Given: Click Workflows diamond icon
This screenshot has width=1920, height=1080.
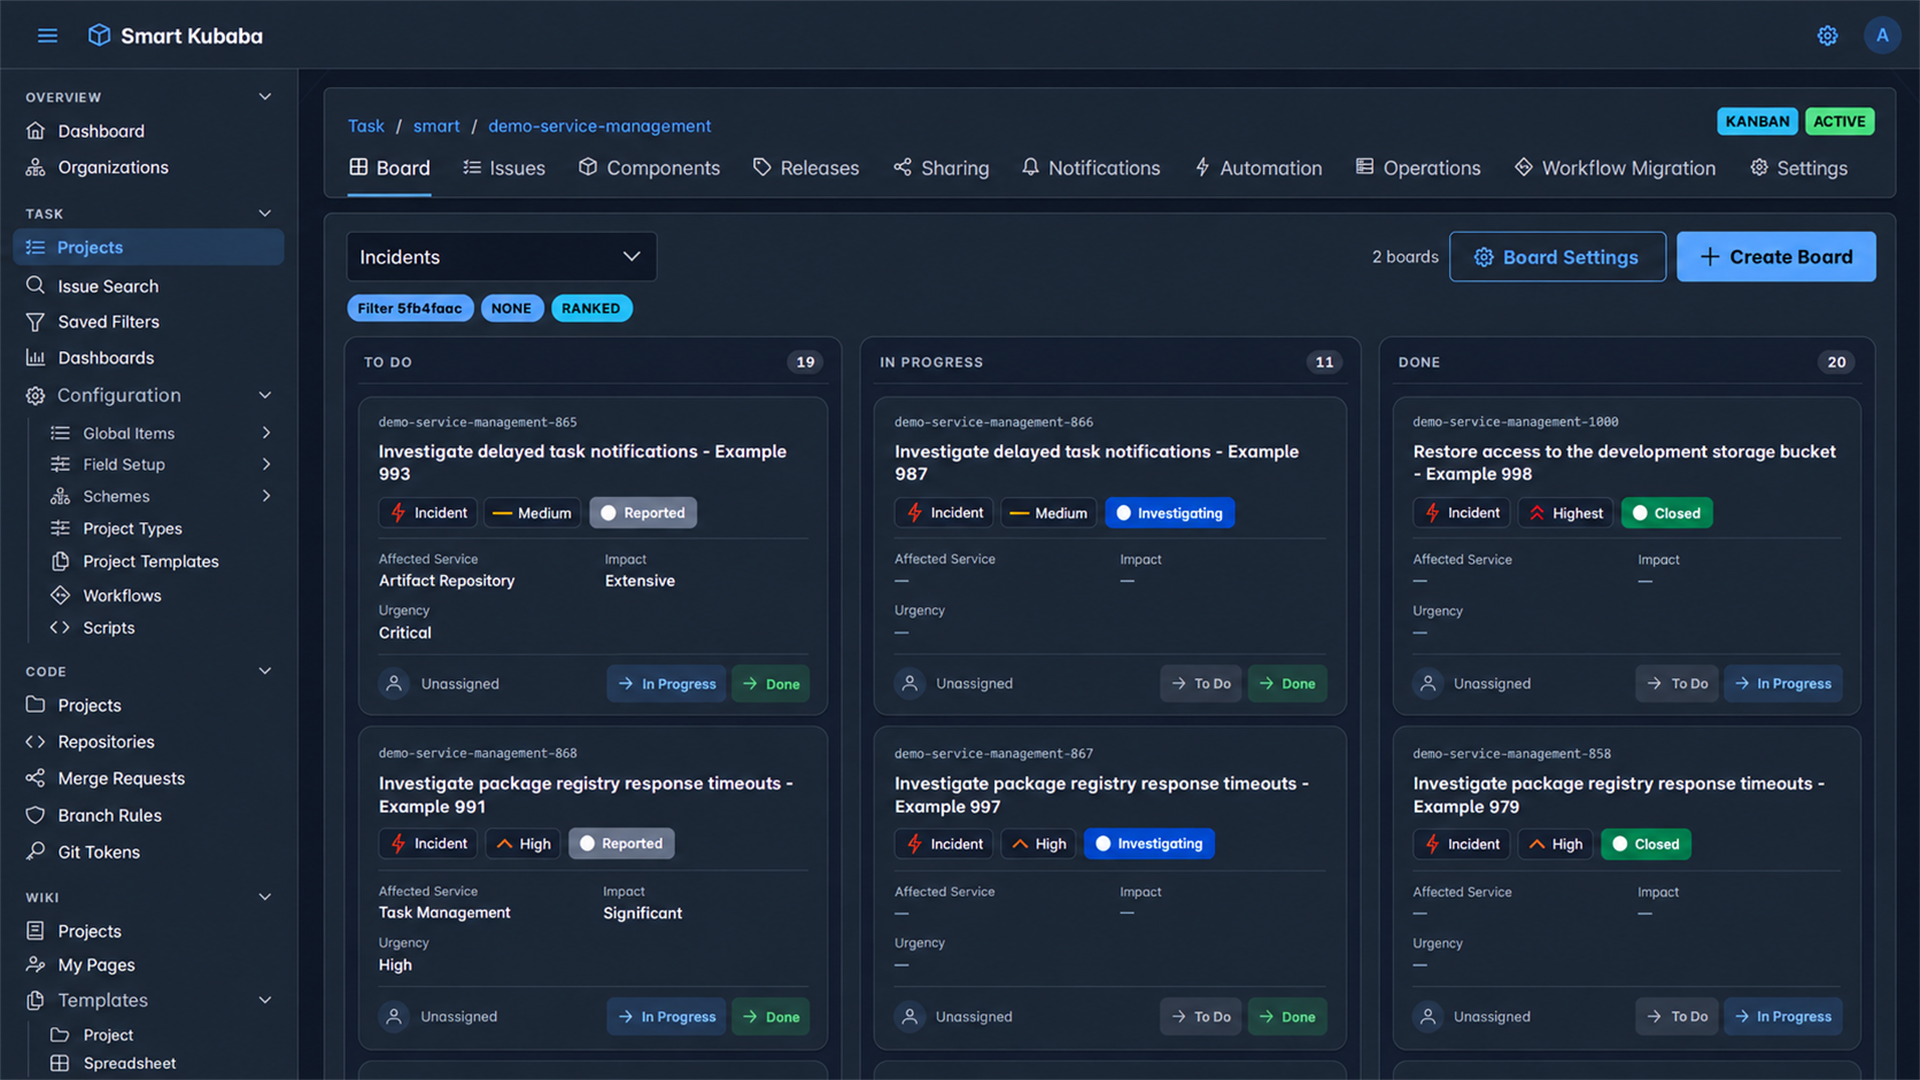Looking at the screenshot, I should point(61,595).
